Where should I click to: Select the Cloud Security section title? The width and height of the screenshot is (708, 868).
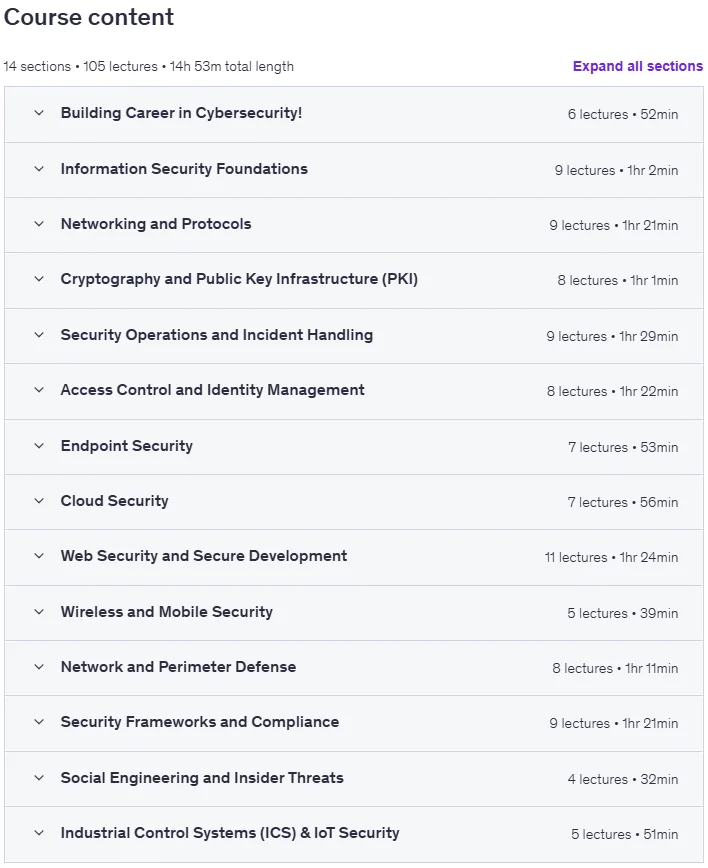pyautogui.click(x=115, y=500)
